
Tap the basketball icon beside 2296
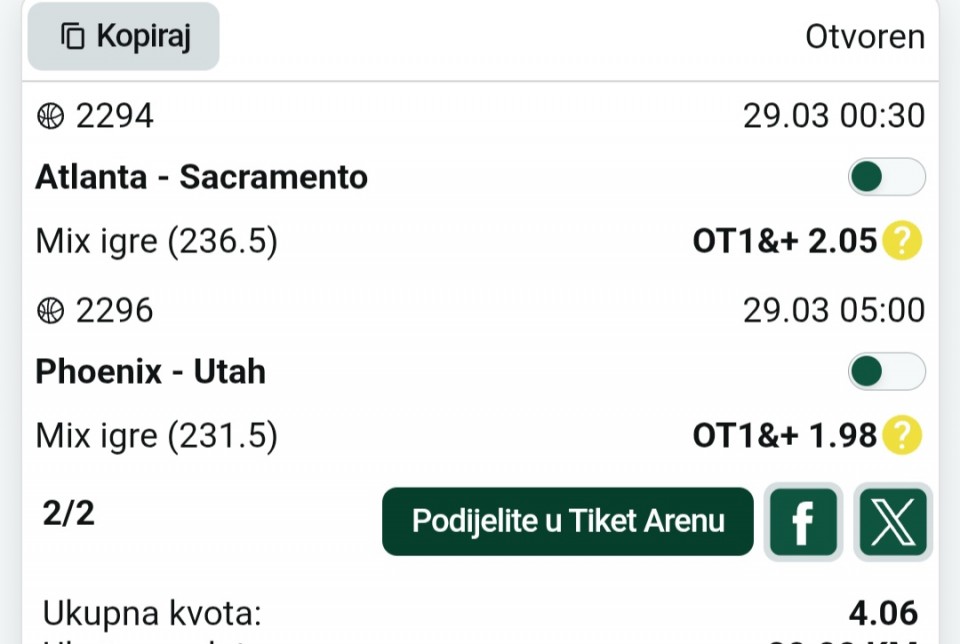[50, 311]
